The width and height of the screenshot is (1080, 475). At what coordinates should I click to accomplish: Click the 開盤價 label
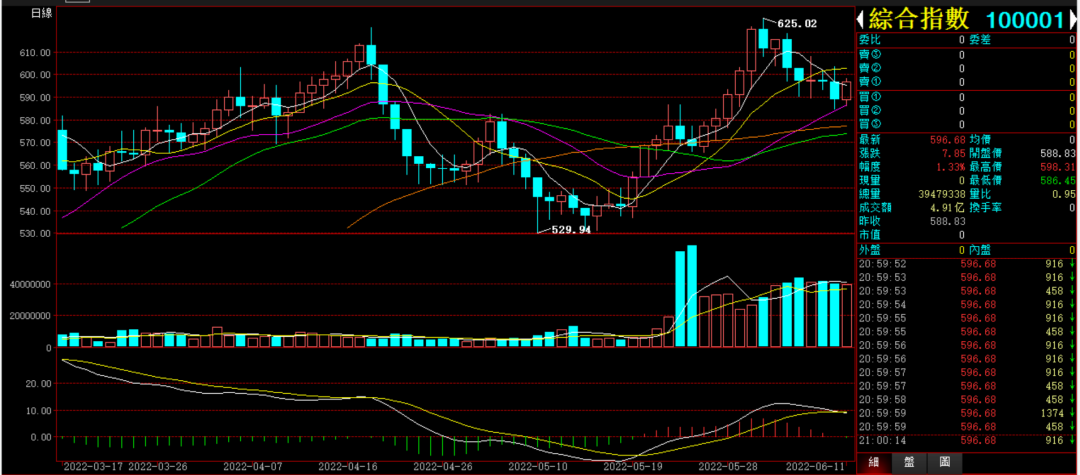tap(984, 154)
